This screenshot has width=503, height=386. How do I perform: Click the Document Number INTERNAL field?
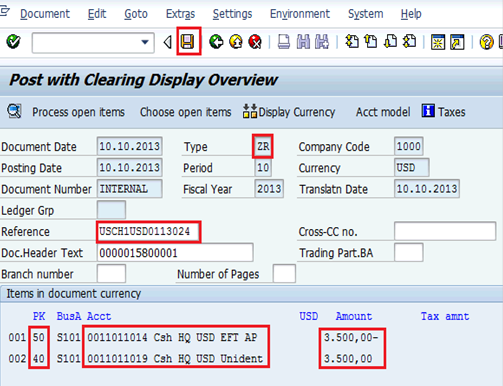pos(130,189)
